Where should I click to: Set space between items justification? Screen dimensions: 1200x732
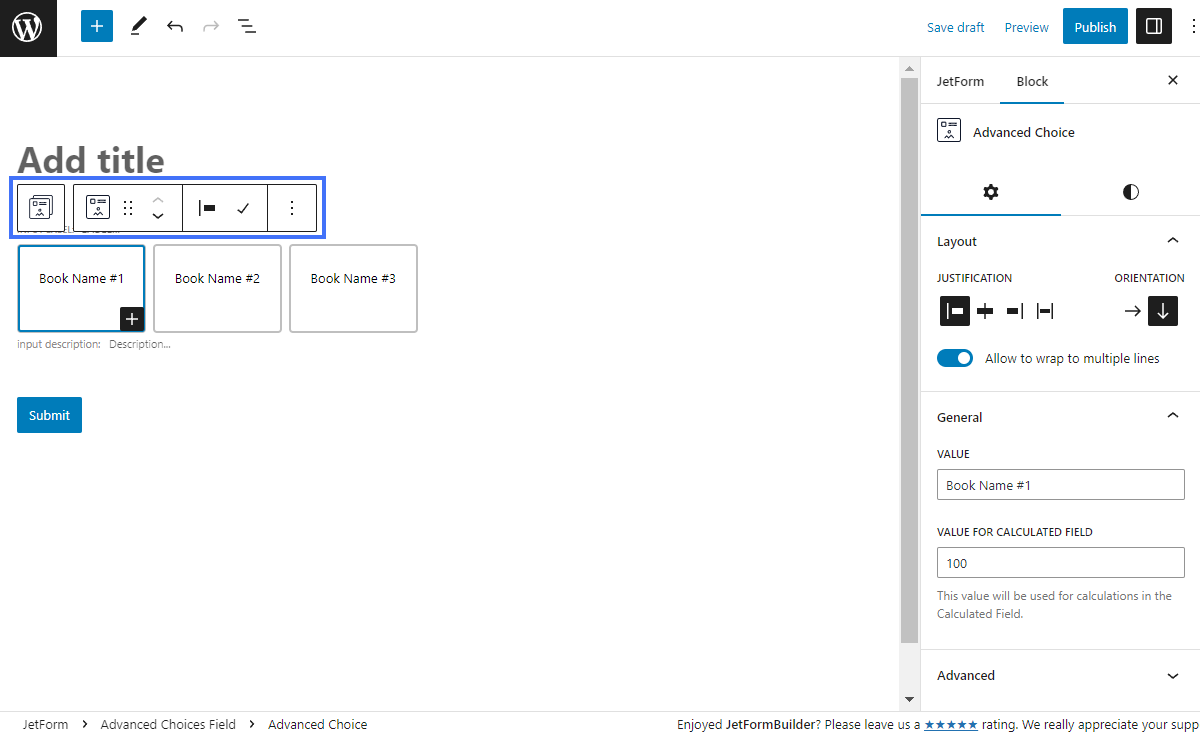pos(1045,311)
